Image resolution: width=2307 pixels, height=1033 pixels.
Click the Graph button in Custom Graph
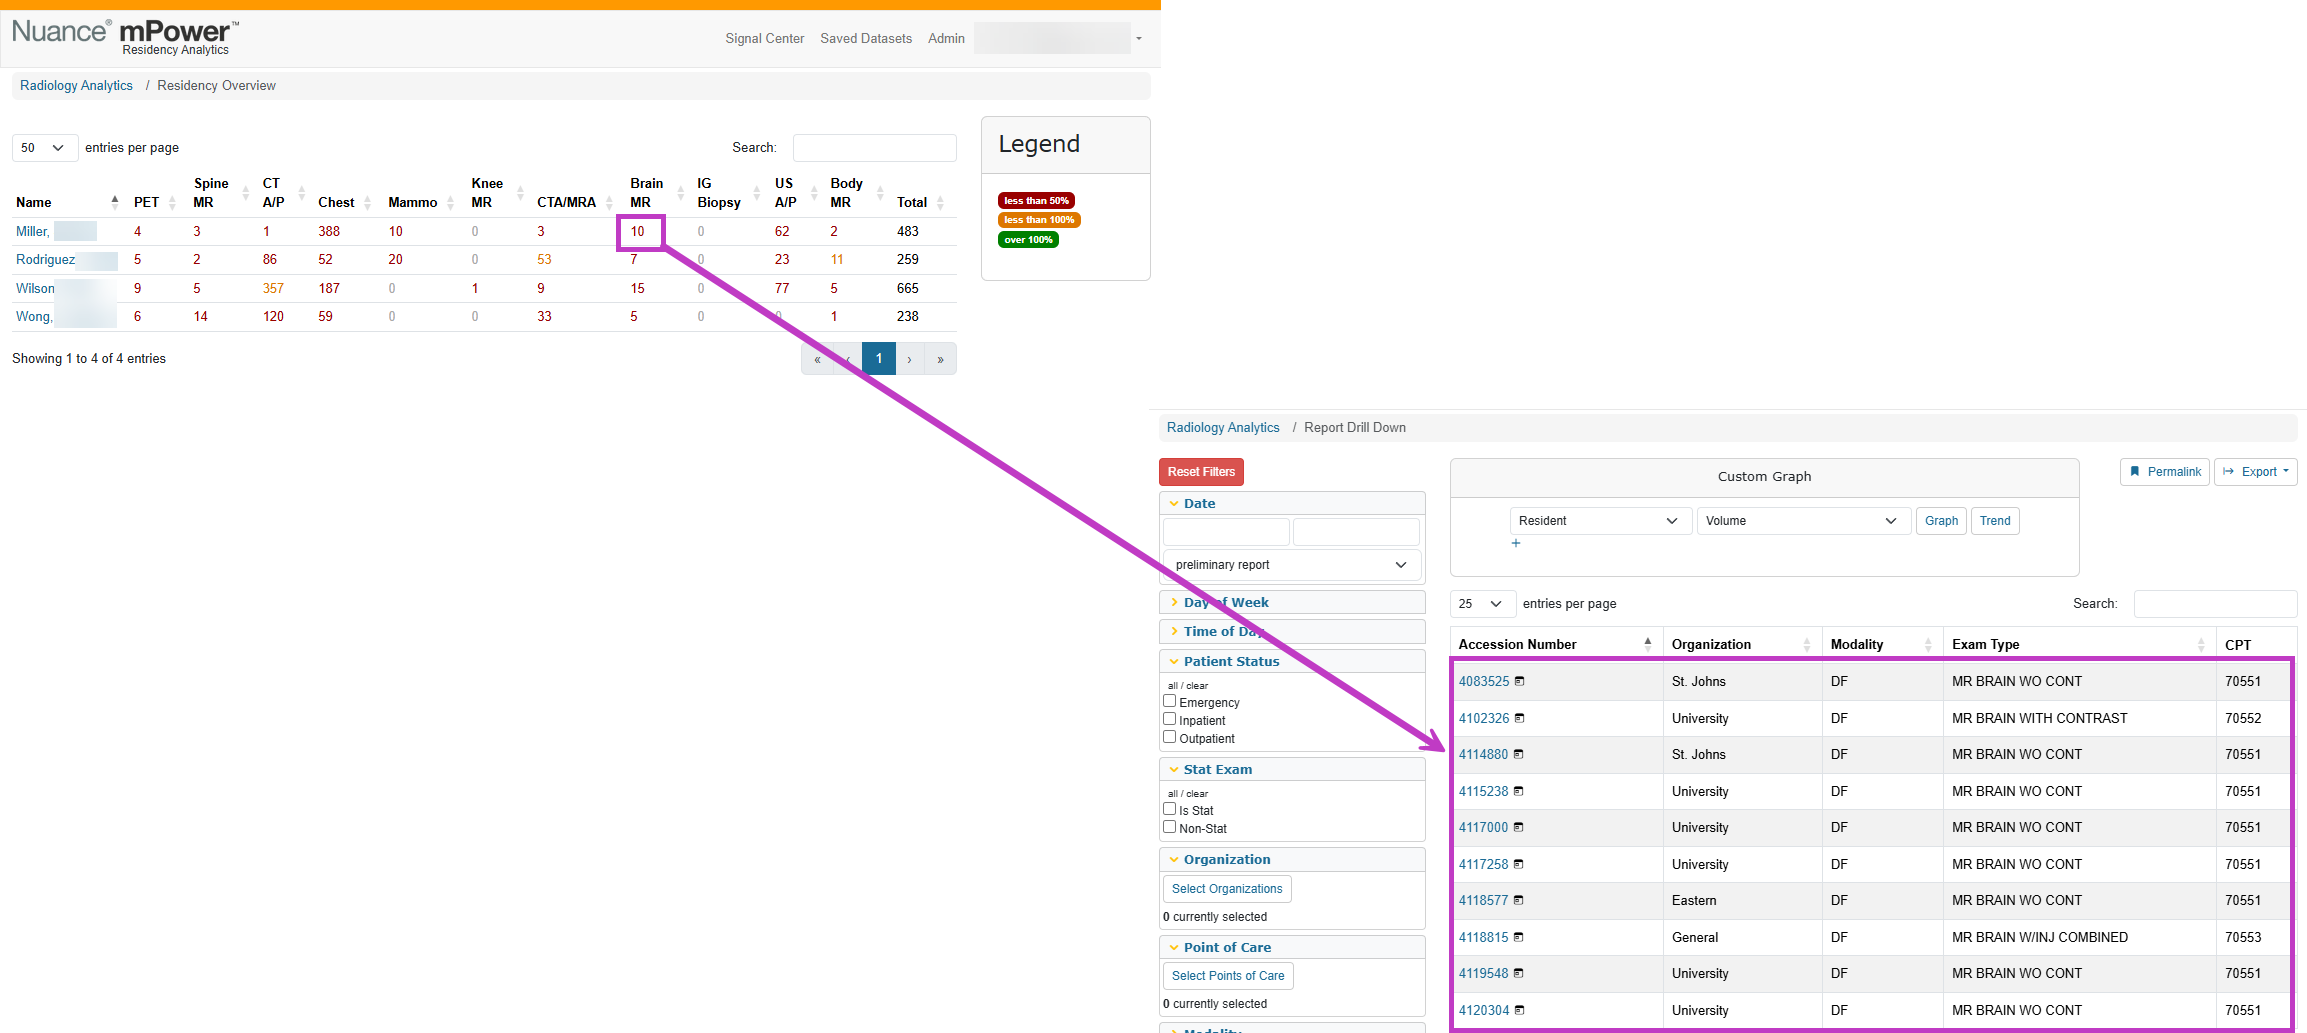click(1941, 521)
